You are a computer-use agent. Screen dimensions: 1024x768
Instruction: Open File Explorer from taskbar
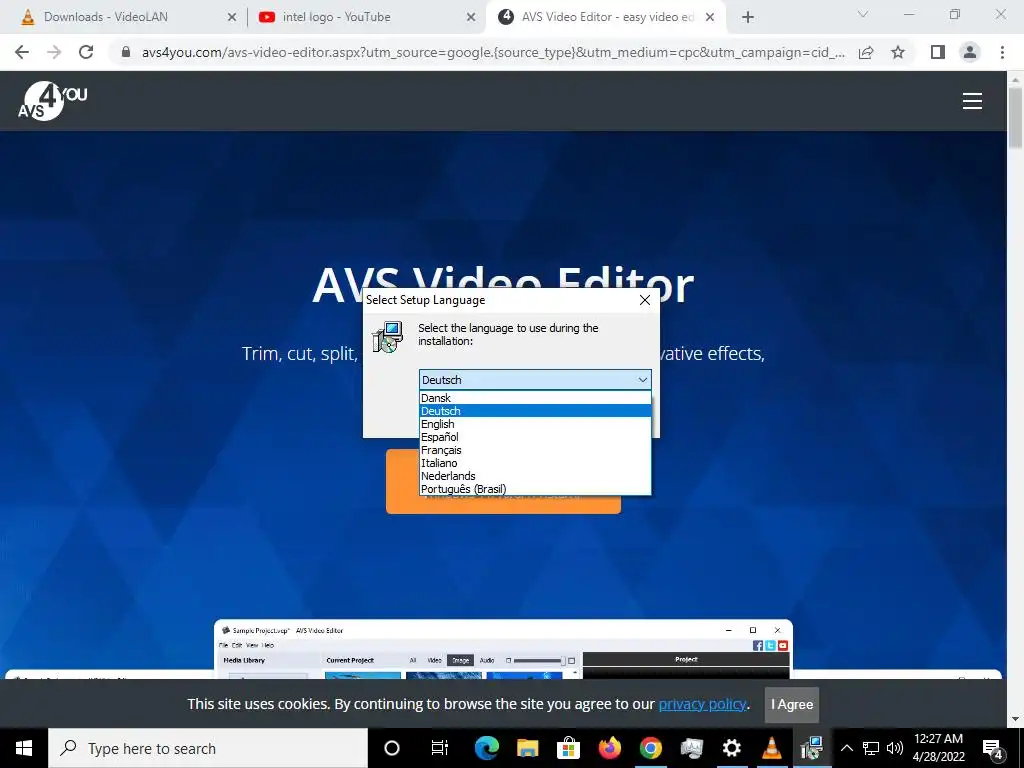pyautogui.click(x=527, y=748)
